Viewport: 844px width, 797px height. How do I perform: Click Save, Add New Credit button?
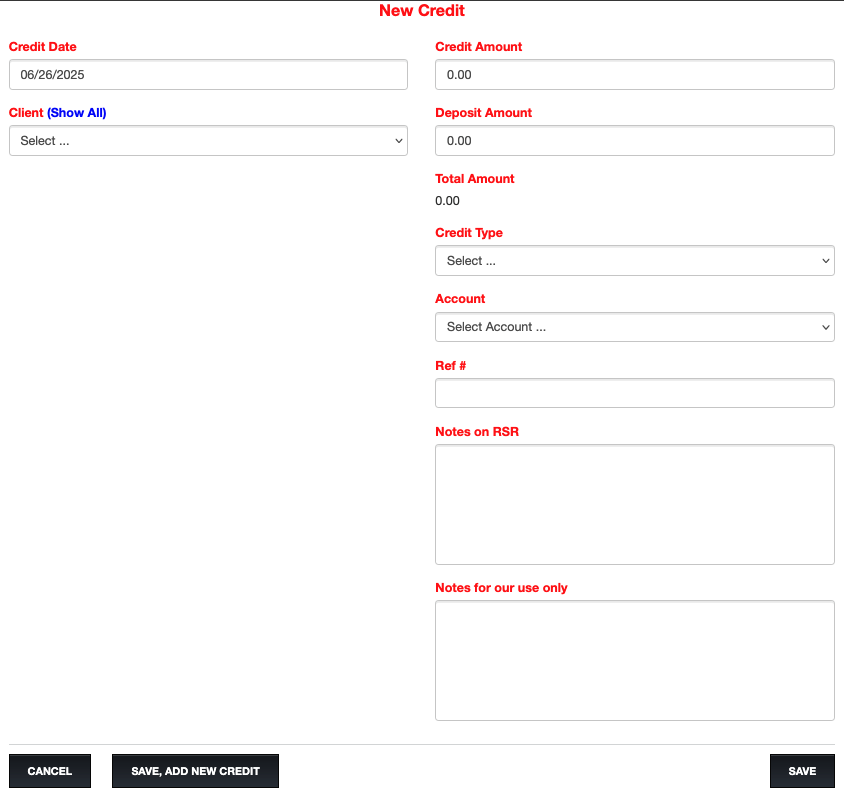195,771
